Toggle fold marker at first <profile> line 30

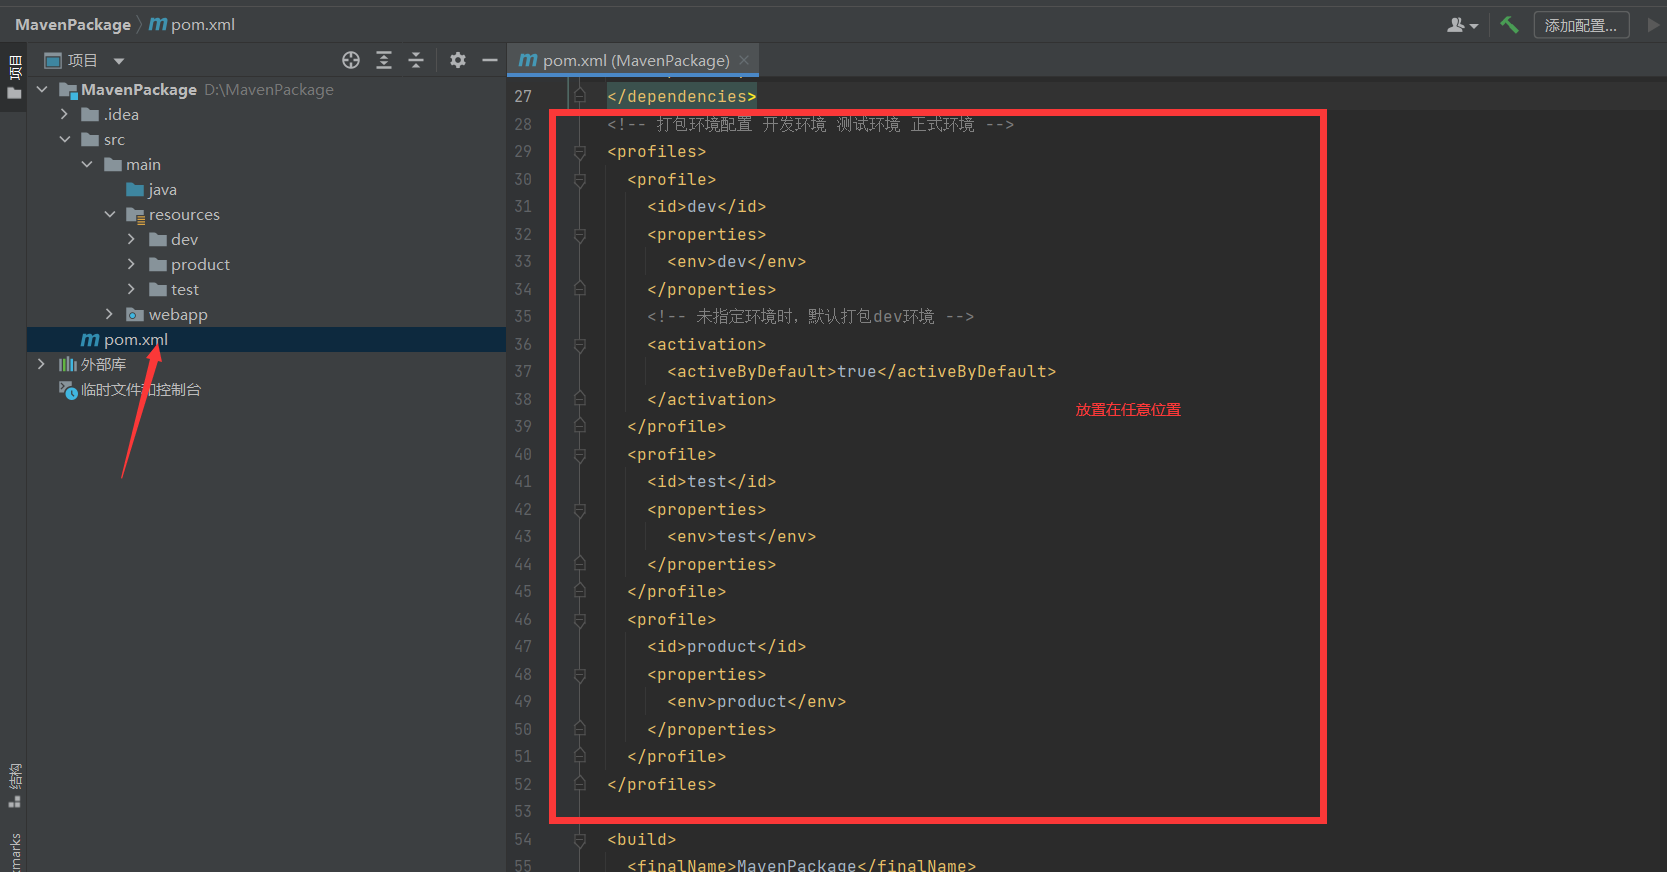point(579,180)
